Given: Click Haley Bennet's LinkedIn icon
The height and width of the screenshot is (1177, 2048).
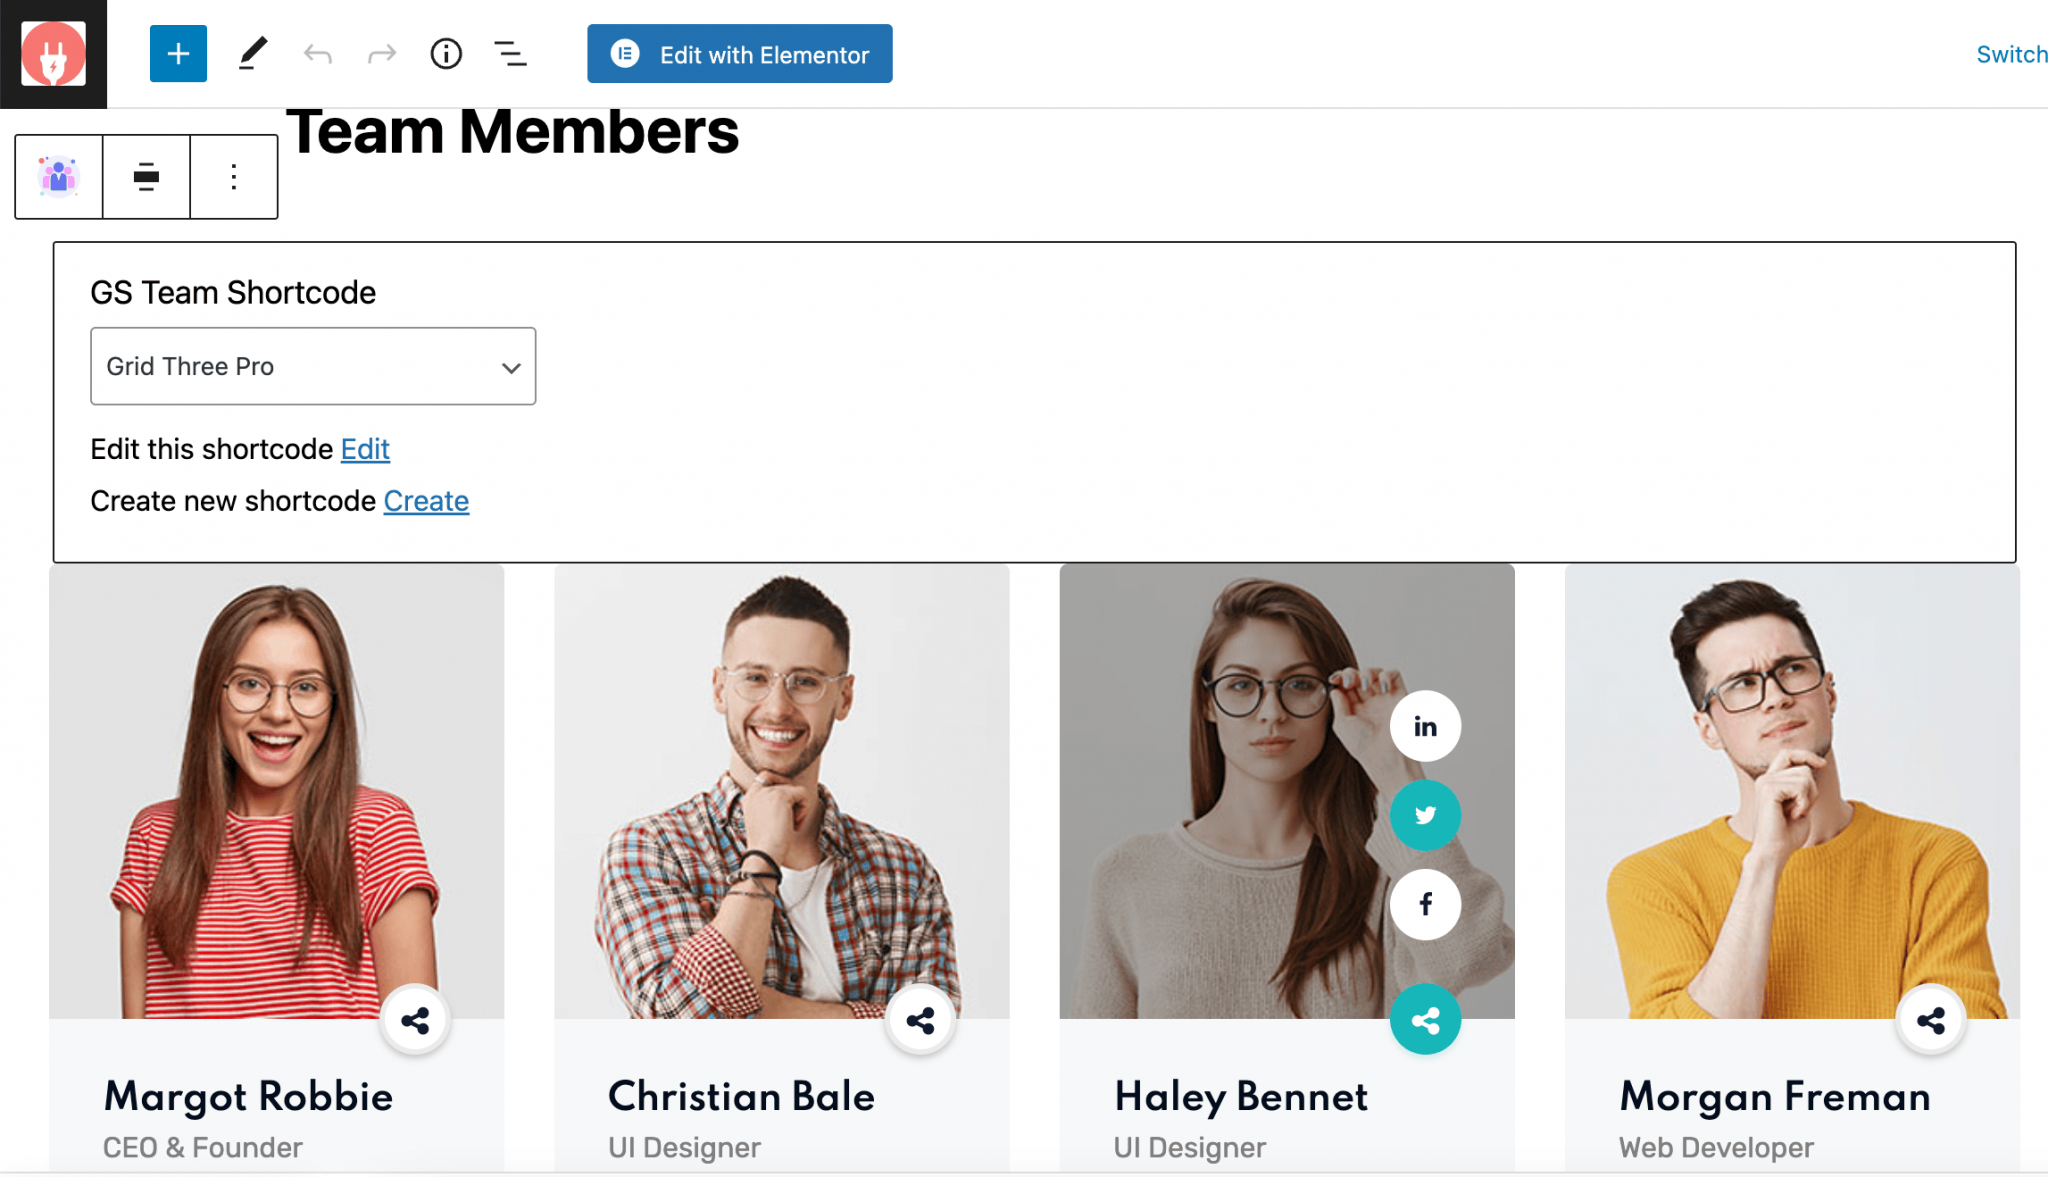Looking at the screenshot, I should click(x=1425, y=726).
